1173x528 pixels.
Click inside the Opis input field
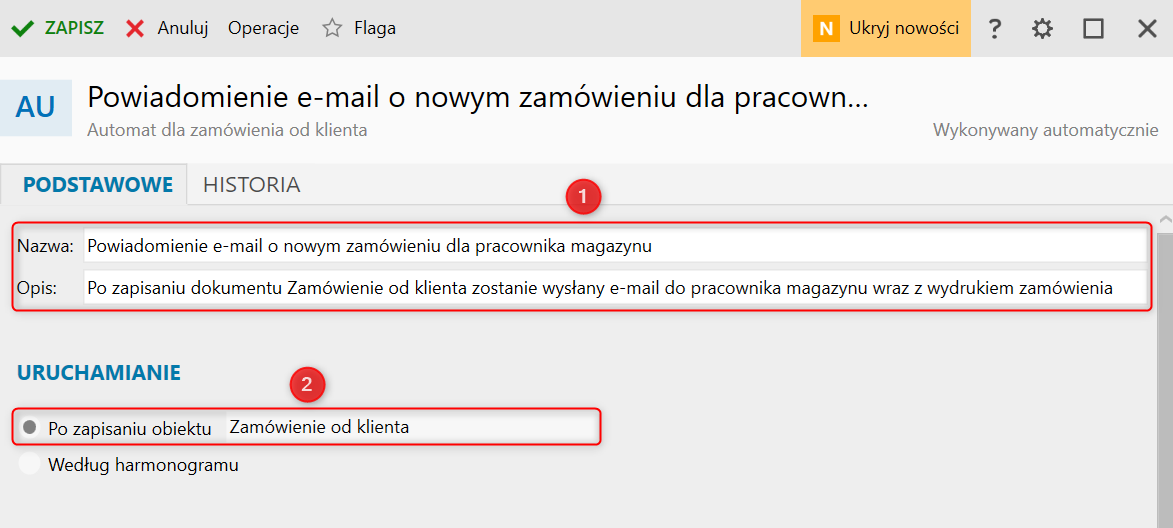pyautogui.click(x=615, y=287)
